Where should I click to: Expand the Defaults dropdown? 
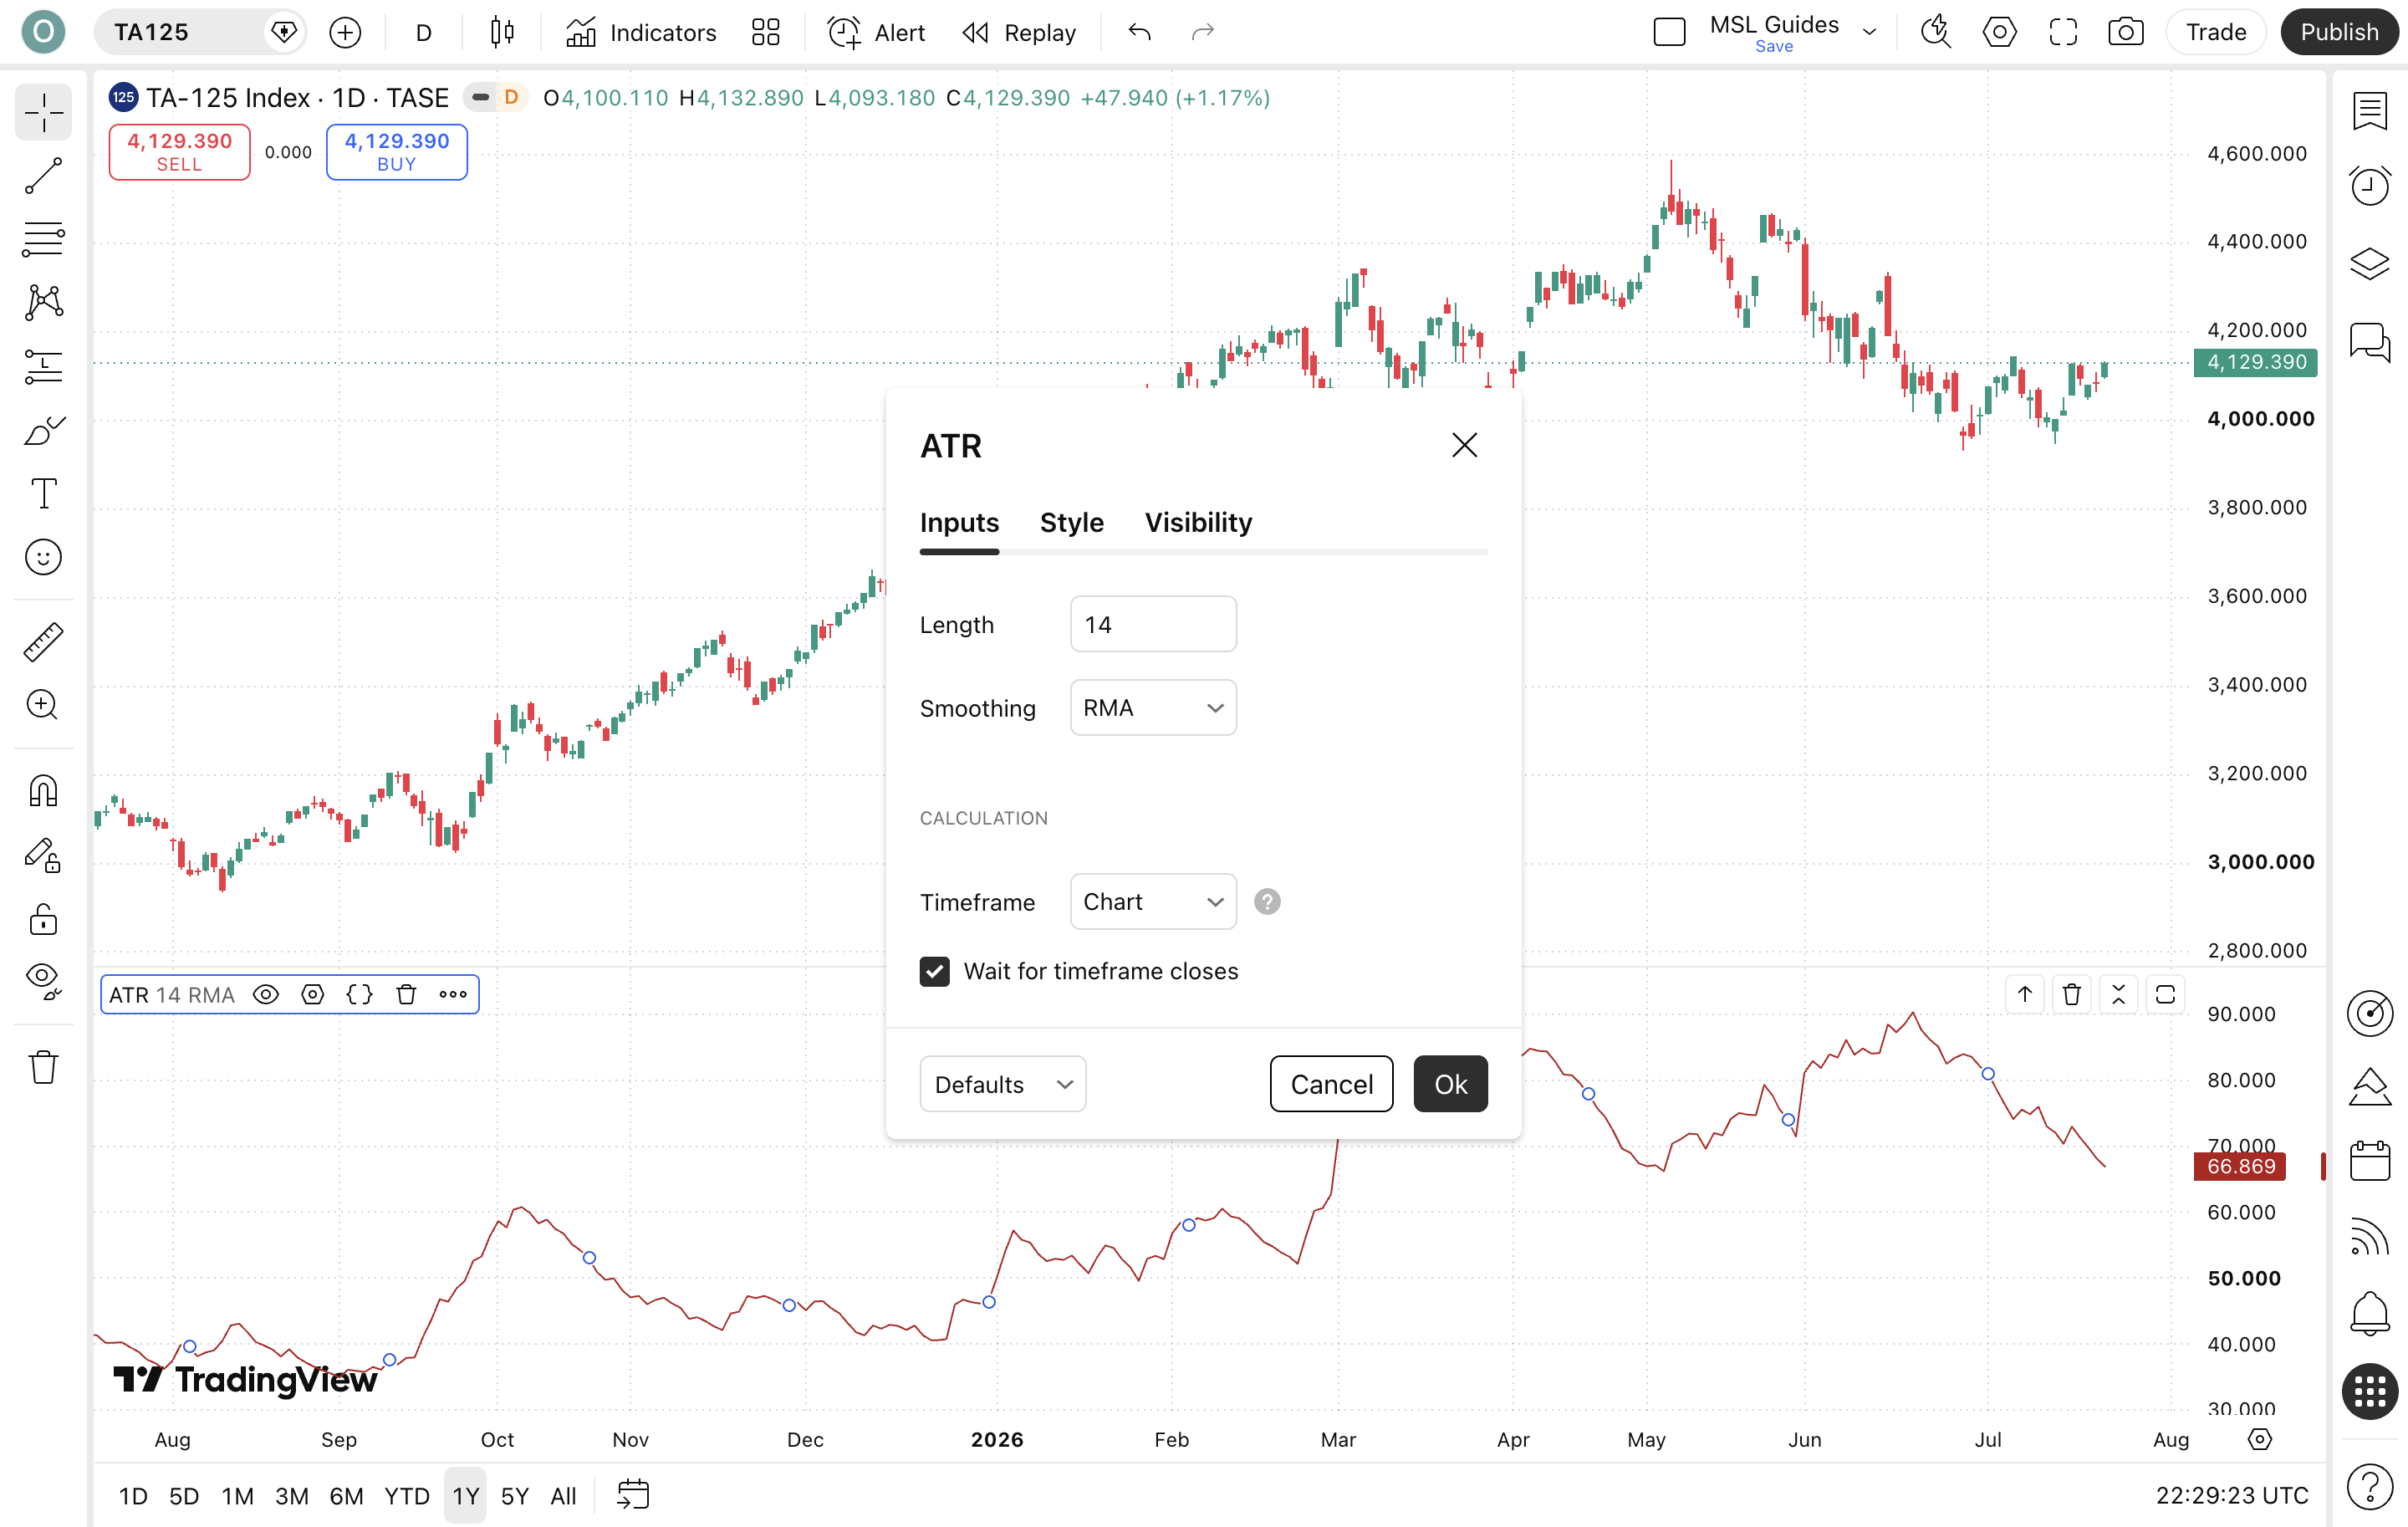click(x=1003, y=1084)
